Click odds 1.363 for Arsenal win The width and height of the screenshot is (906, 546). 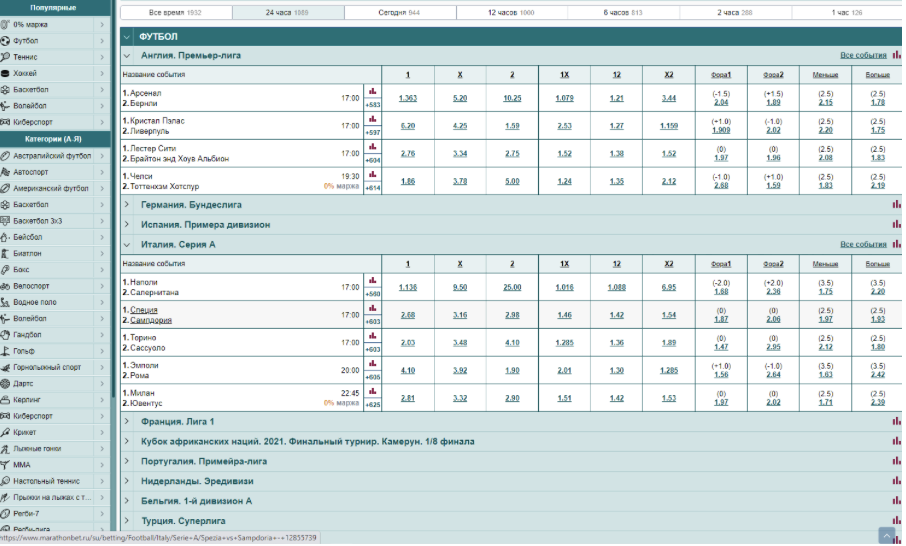(x=408, y=98)
